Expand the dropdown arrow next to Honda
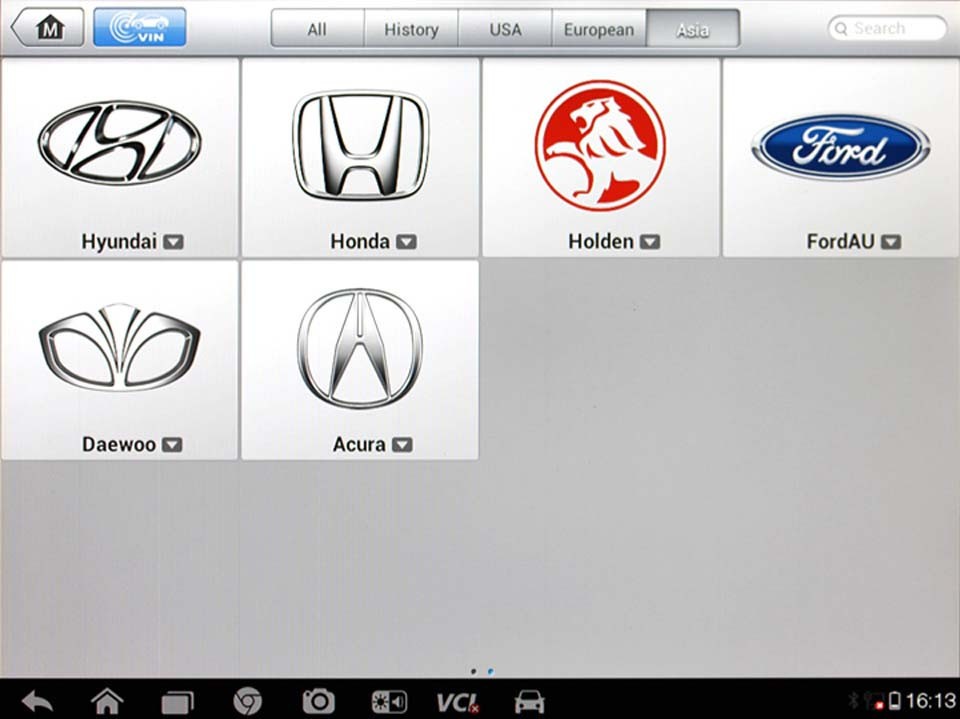Image resolution: width=960 pixels, height=719 pixels. pos(406,242)
